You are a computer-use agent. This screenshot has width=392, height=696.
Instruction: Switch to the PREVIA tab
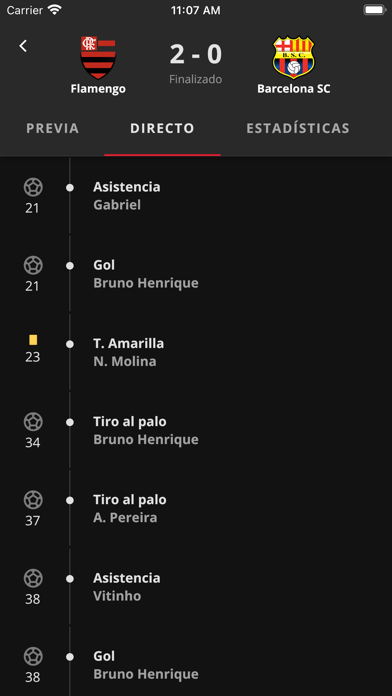(52, 128)
